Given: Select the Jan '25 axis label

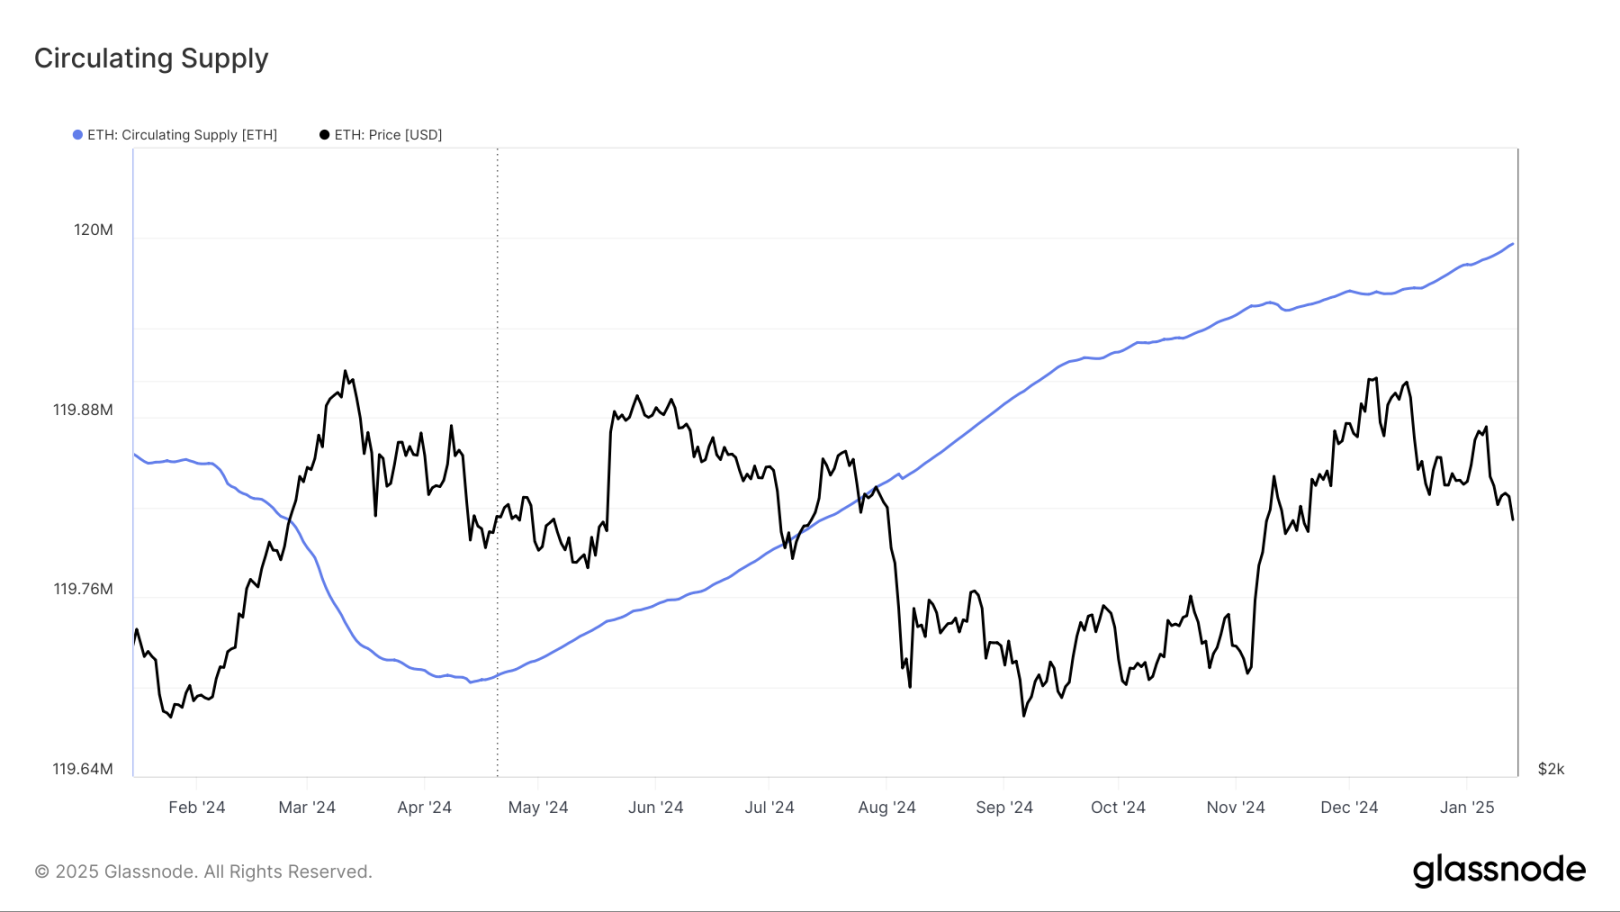Looking at the screenshot, I should 1467,807.
